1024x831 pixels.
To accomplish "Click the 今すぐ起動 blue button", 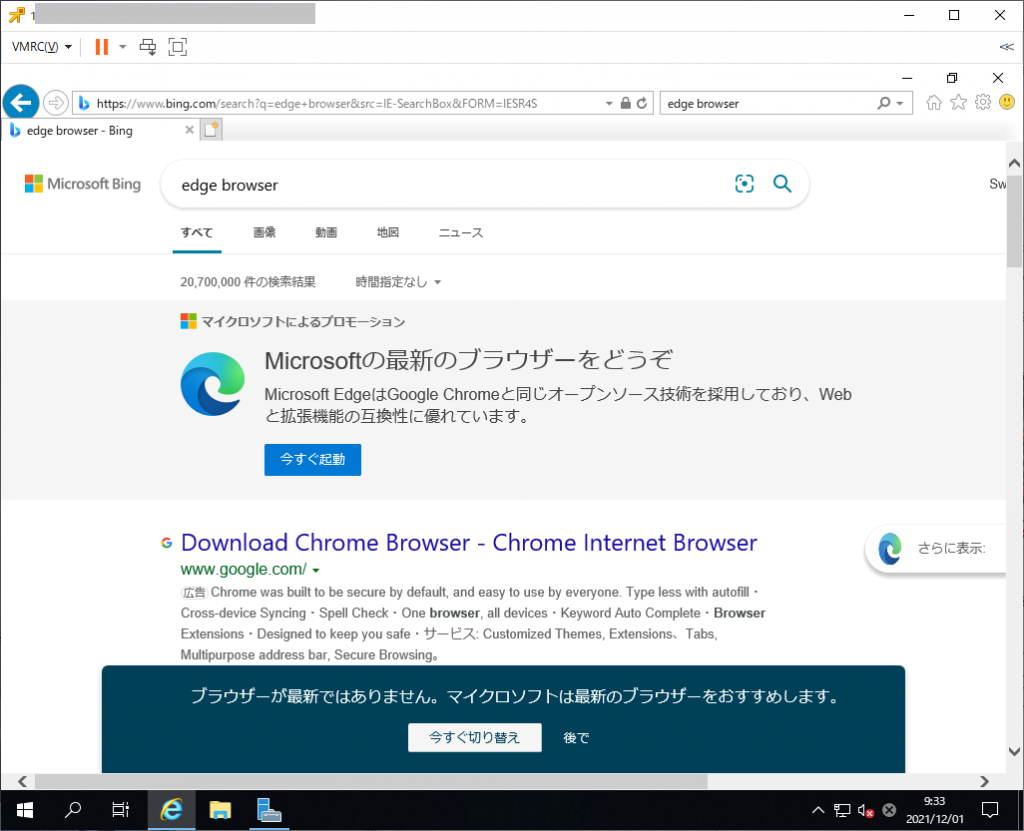I will tap(313, 459).
